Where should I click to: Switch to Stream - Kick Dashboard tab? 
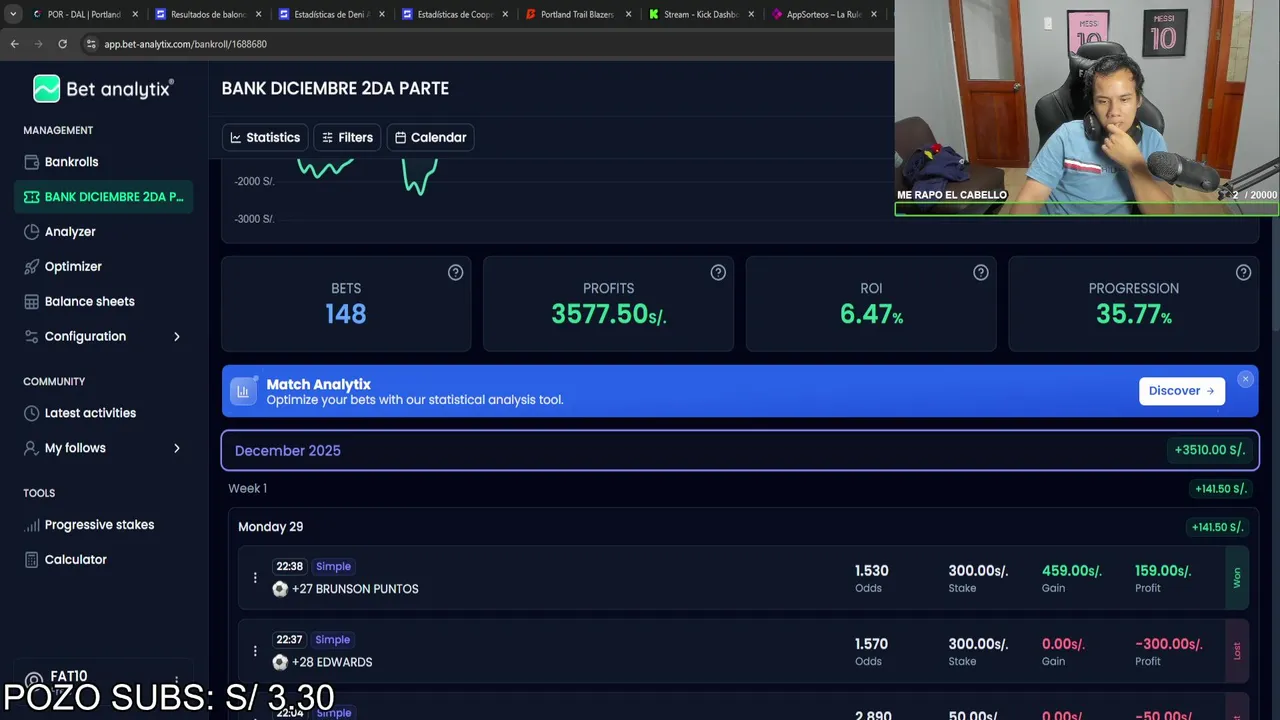pyautogui.click(x=700, y=15)
